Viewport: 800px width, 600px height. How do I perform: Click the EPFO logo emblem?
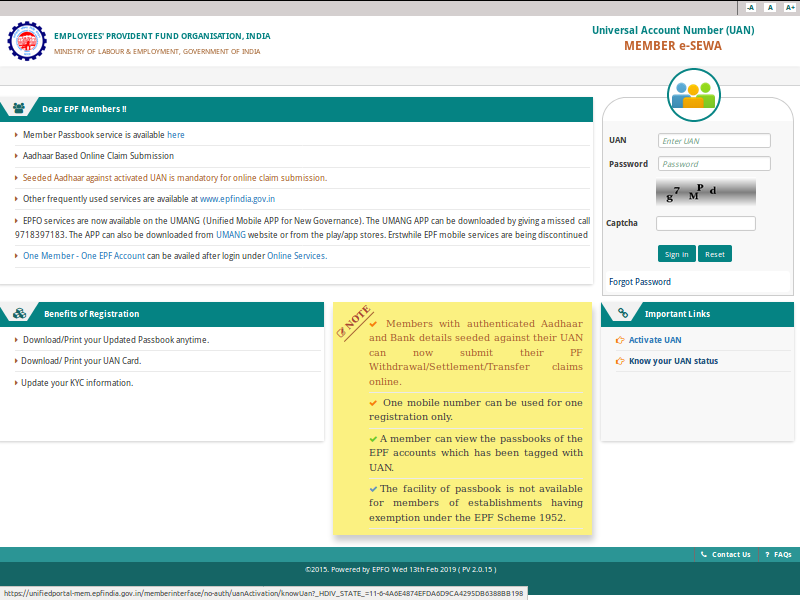[28, 41]
